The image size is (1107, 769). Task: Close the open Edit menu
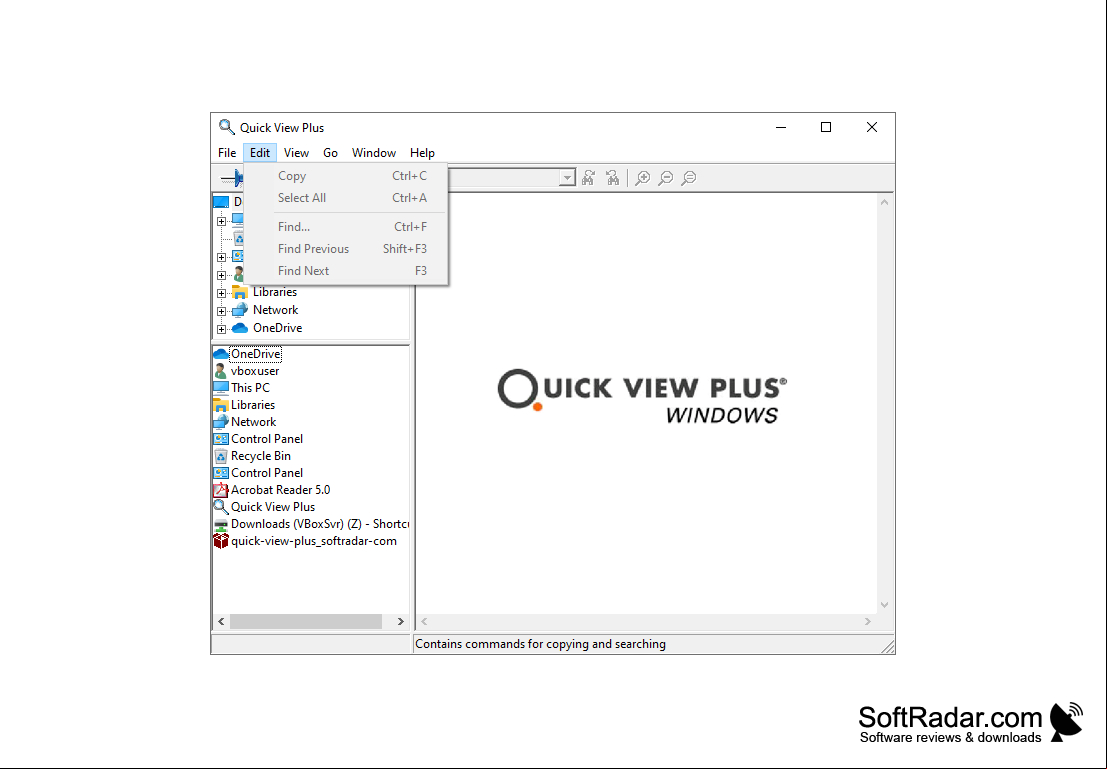pyautogui.click(x=260, y=153)
